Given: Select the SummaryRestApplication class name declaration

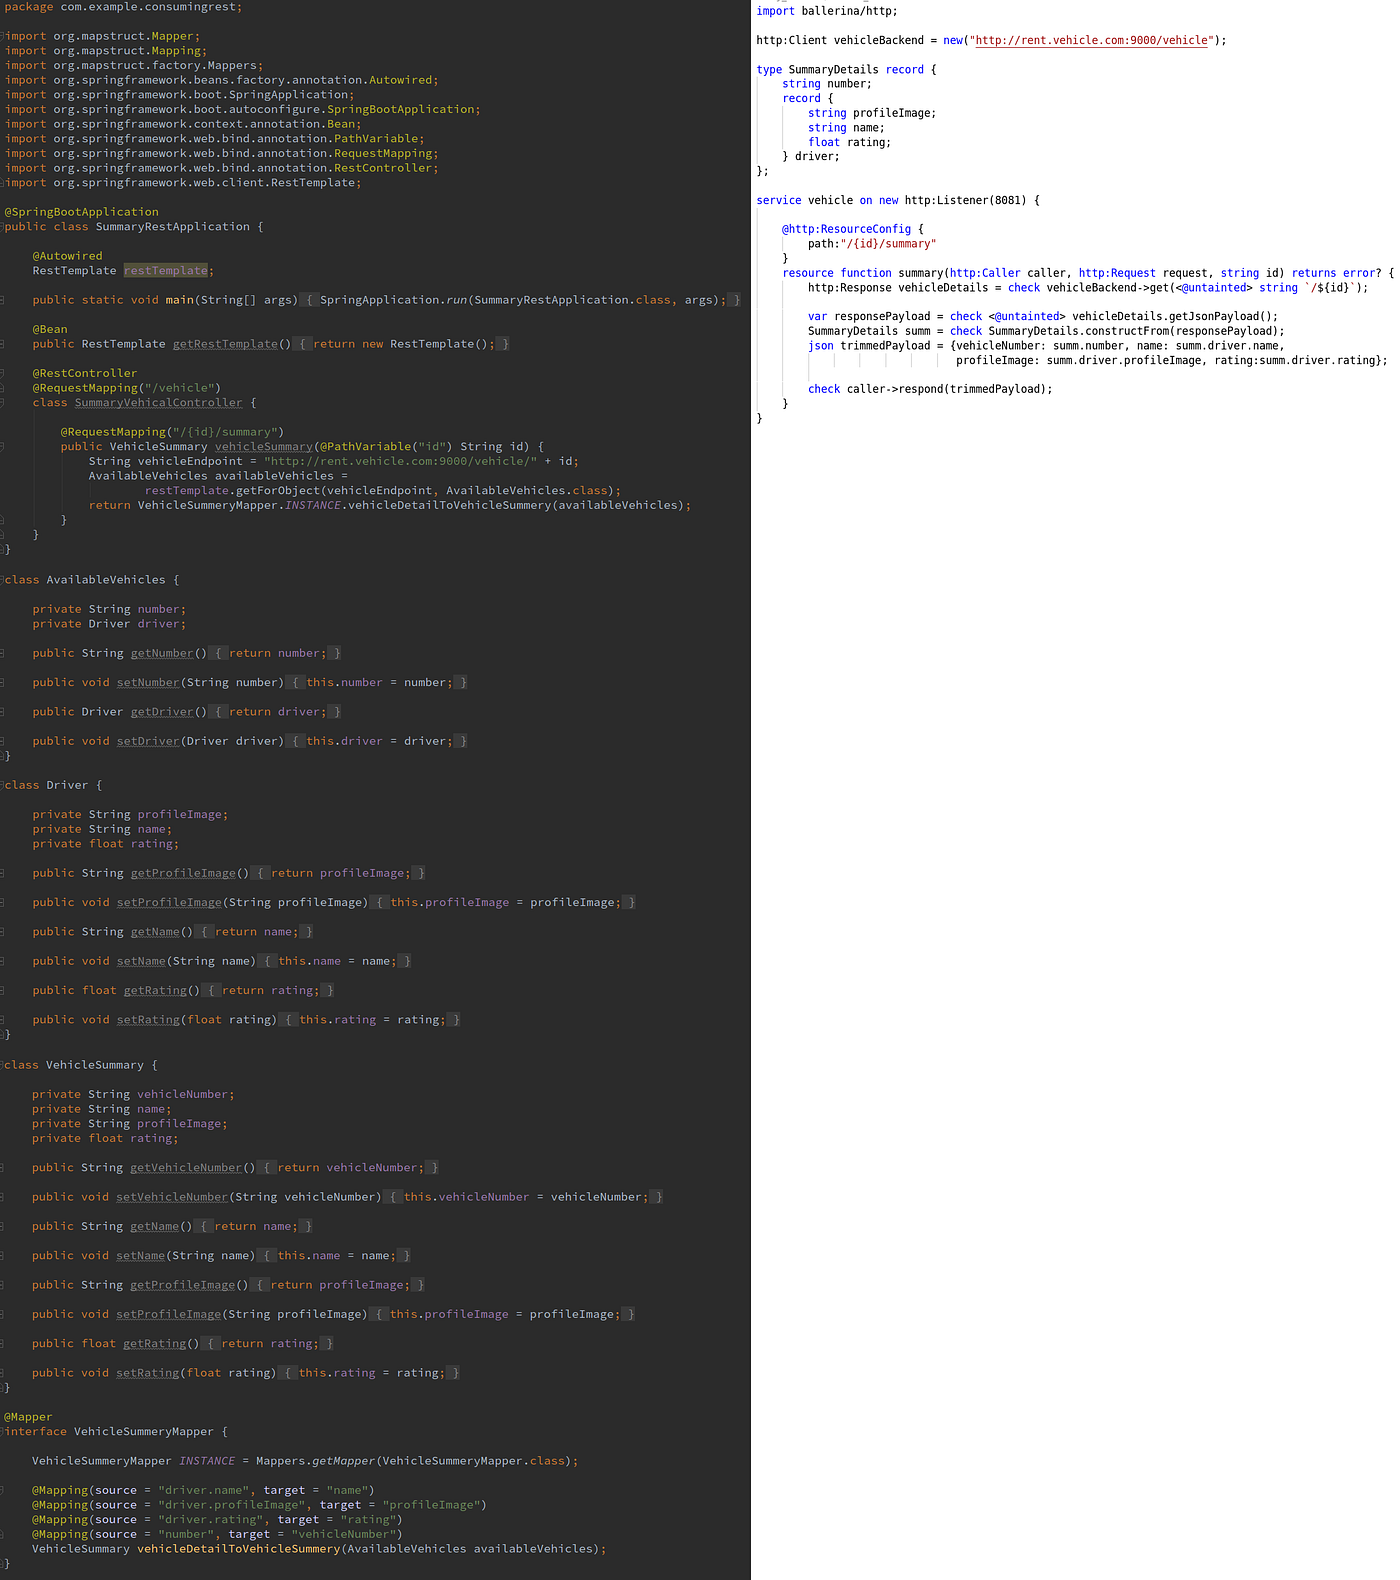Looking at the screenshot, I should click(x=173, y=227).
